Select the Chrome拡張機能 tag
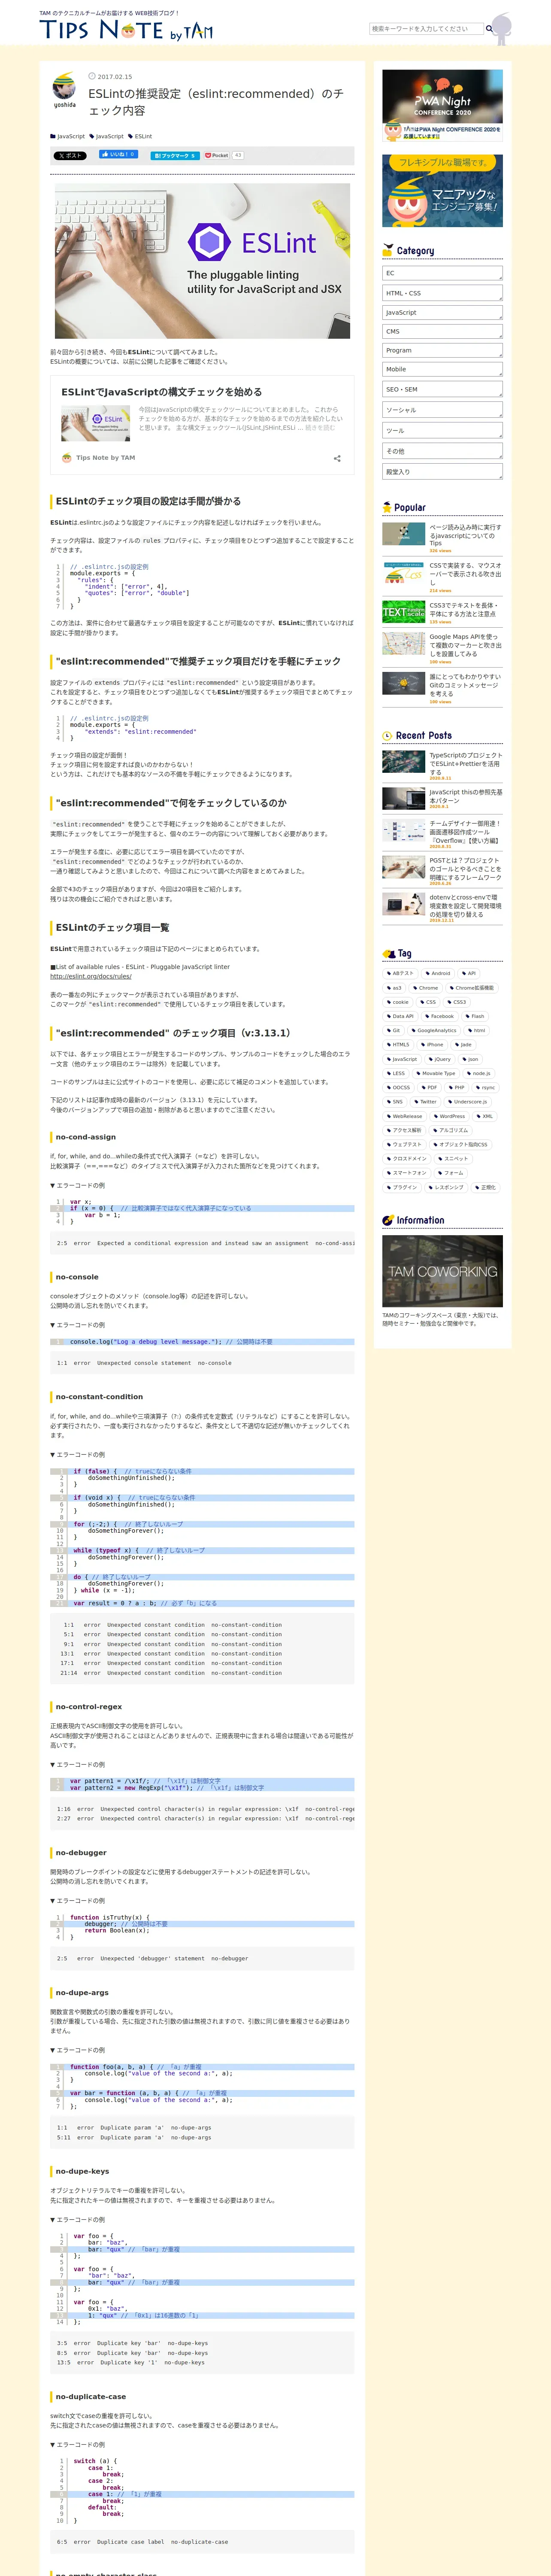Viewport: 551px width, 2576px height. point(471,988)
